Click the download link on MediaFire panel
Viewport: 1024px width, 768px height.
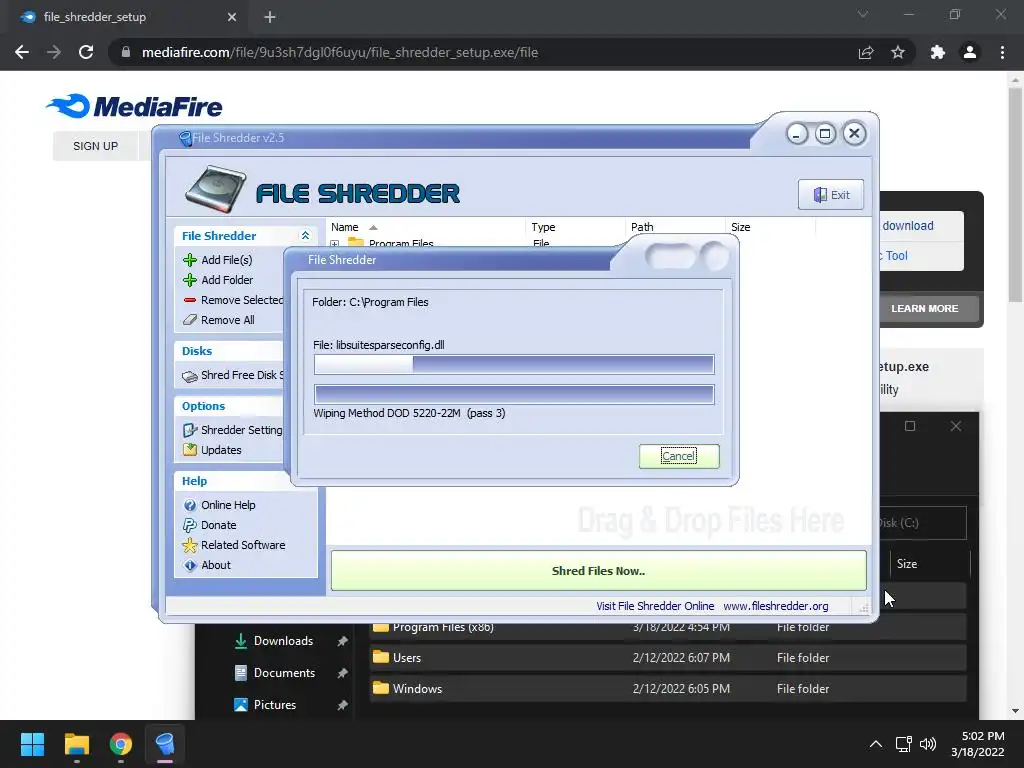908,226
